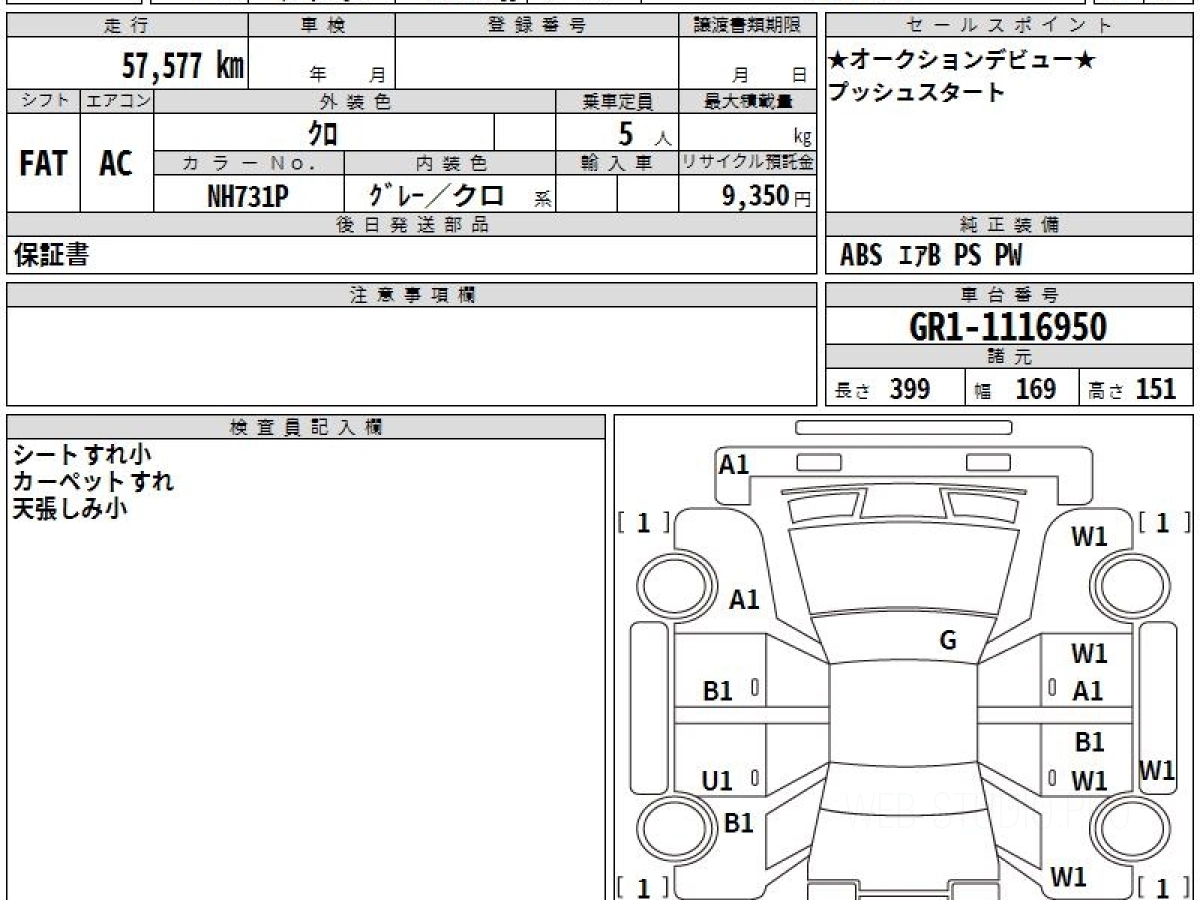Viewport: 1200px width, 900px height.
Task: Click the リサイクル預託金 label
Action: coord(747,163)
